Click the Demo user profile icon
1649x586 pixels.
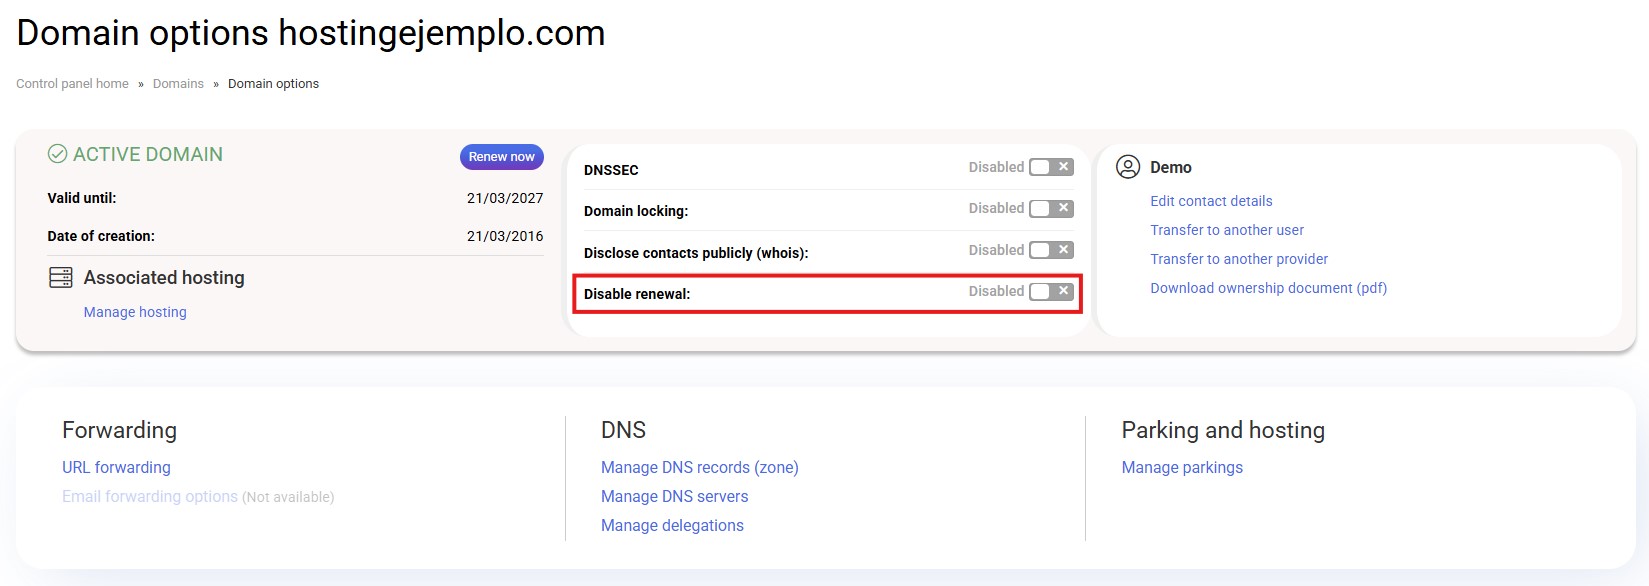[1128, 167]
